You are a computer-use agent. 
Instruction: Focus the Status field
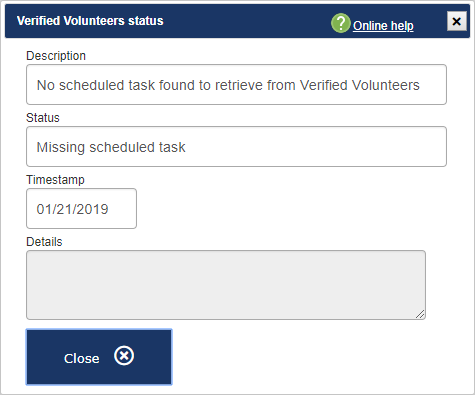pos(236,147)
